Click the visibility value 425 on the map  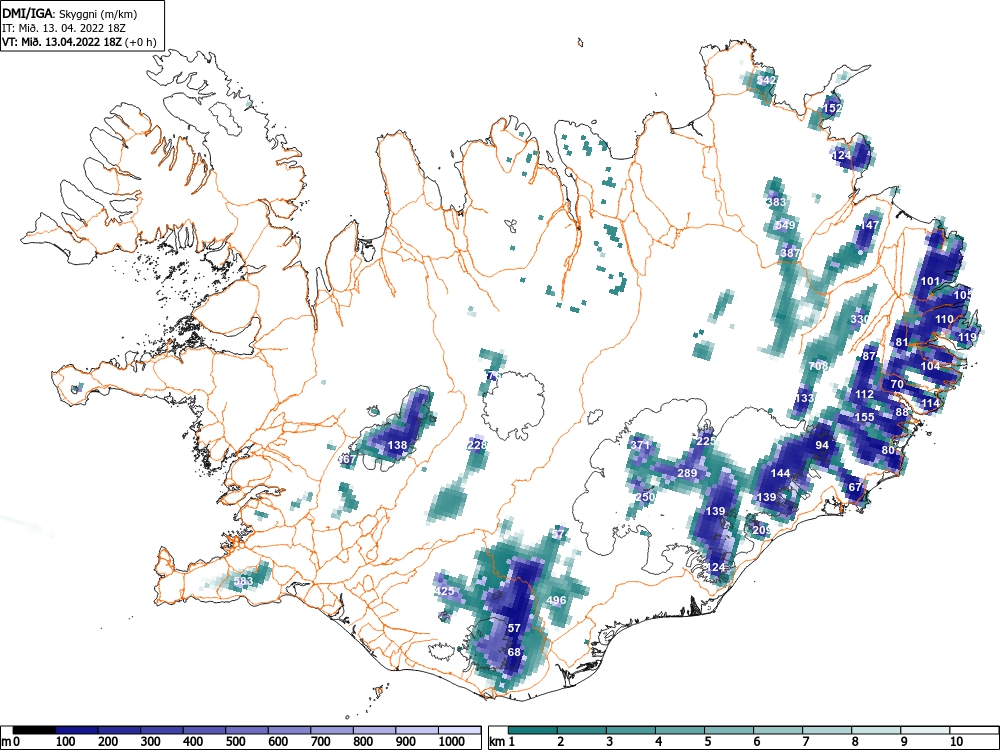[444, 591]
